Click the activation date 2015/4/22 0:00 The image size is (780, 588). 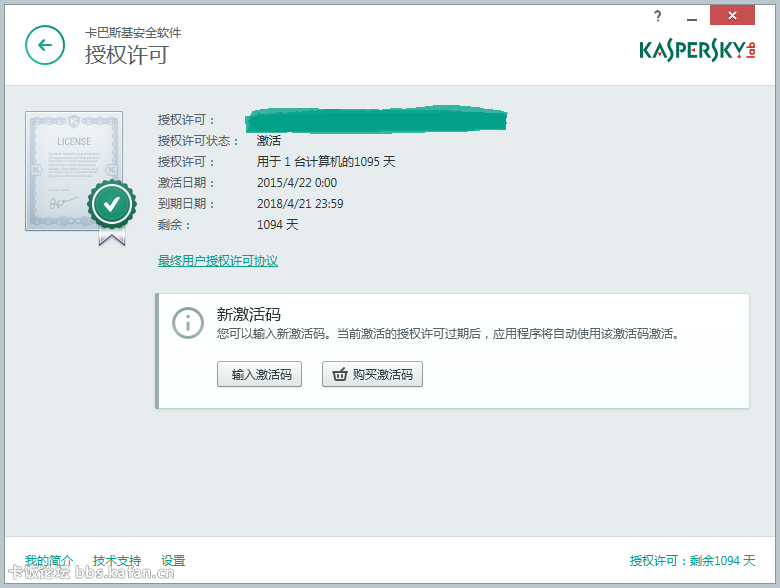[297, 183]
